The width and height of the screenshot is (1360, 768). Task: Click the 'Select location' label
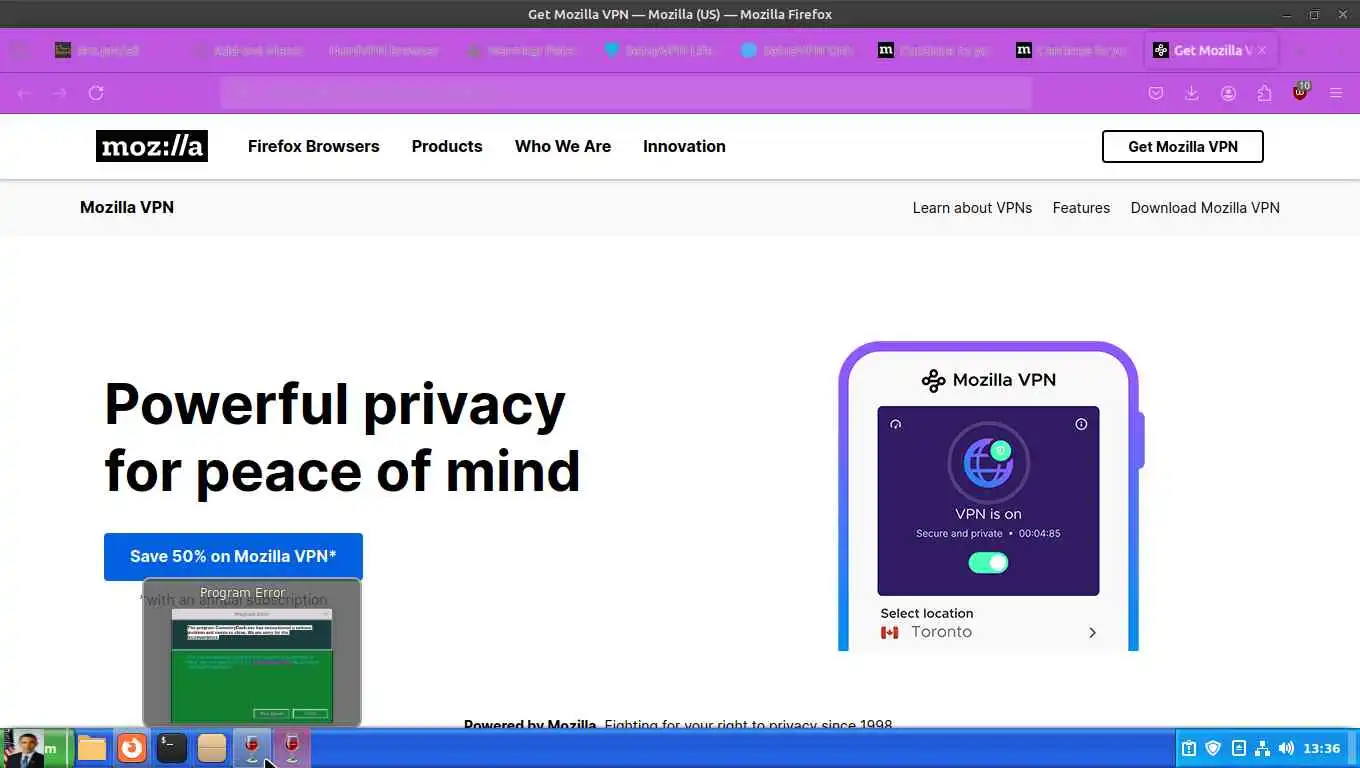coord(927,613)
